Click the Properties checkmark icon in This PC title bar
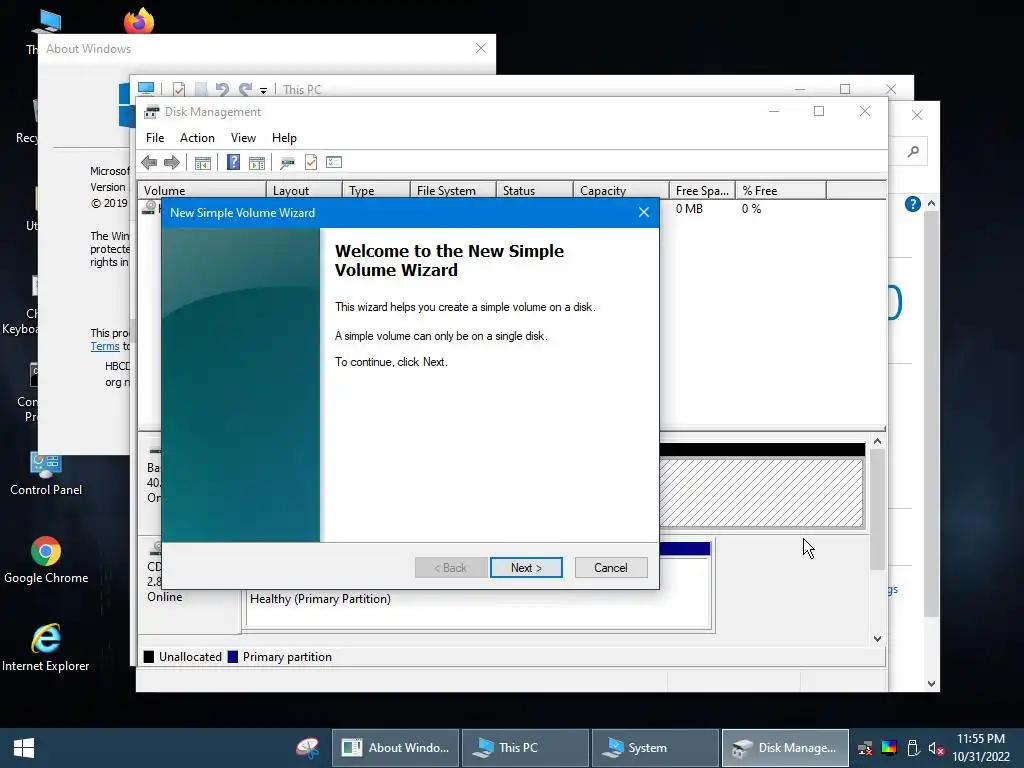This screenshot has height=768, width=1024. click(x=179, y=89)
